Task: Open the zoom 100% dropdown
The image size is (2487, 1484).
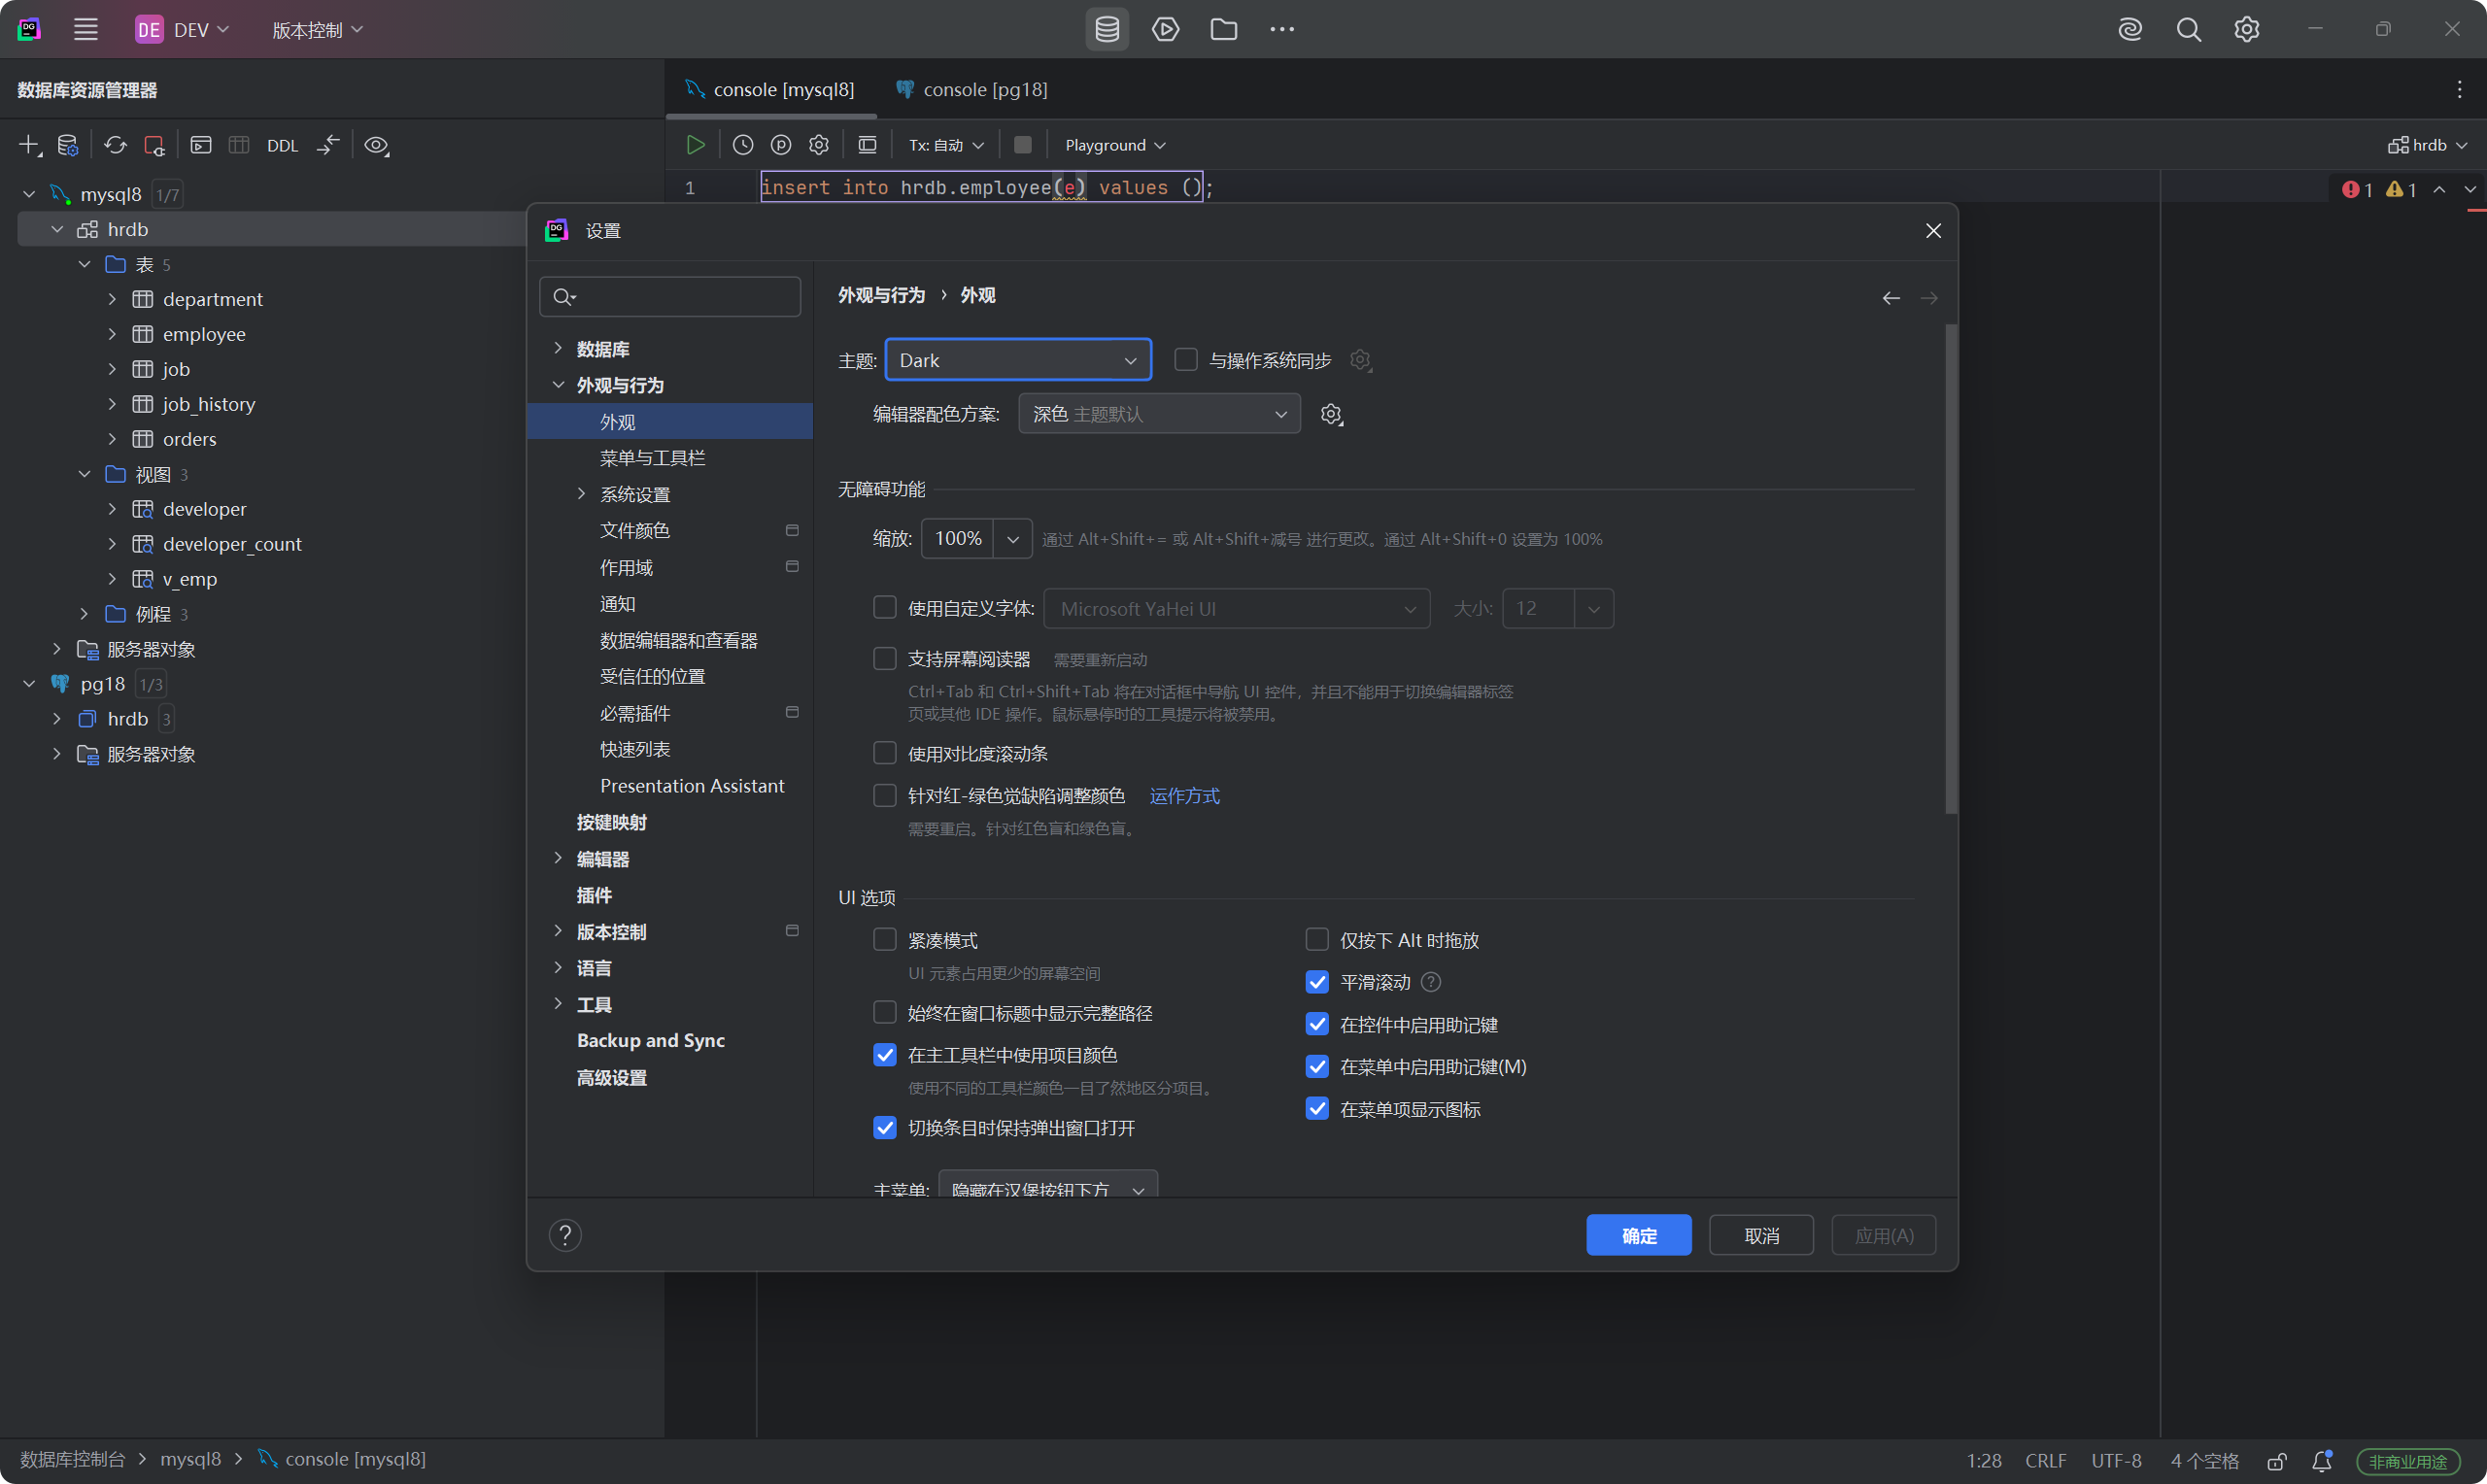Action: click(1012, 539)
